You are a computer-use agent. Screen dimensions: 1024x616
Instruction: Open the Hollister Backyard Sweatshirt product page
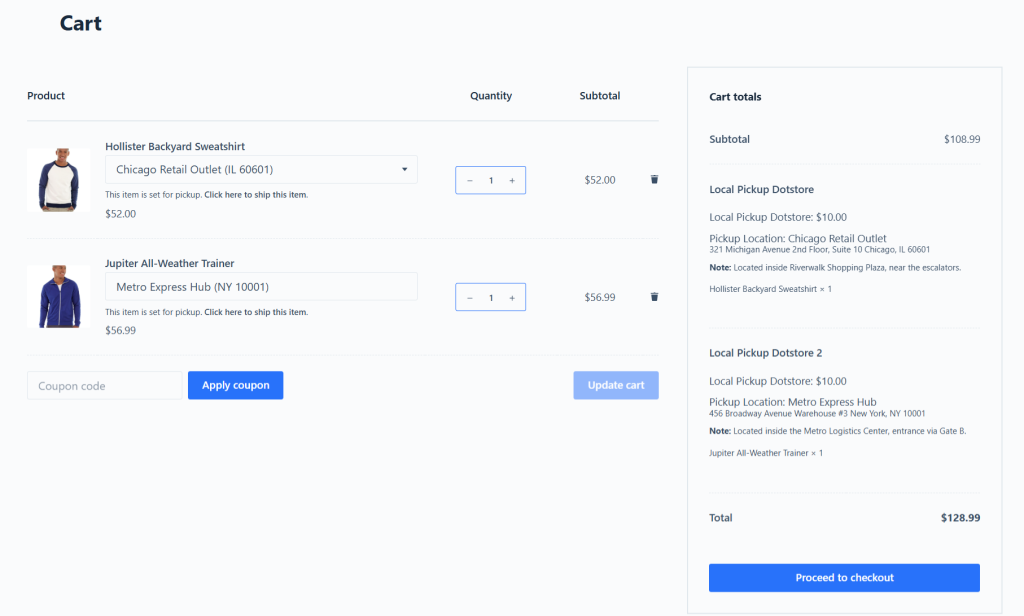click(175, 146)
